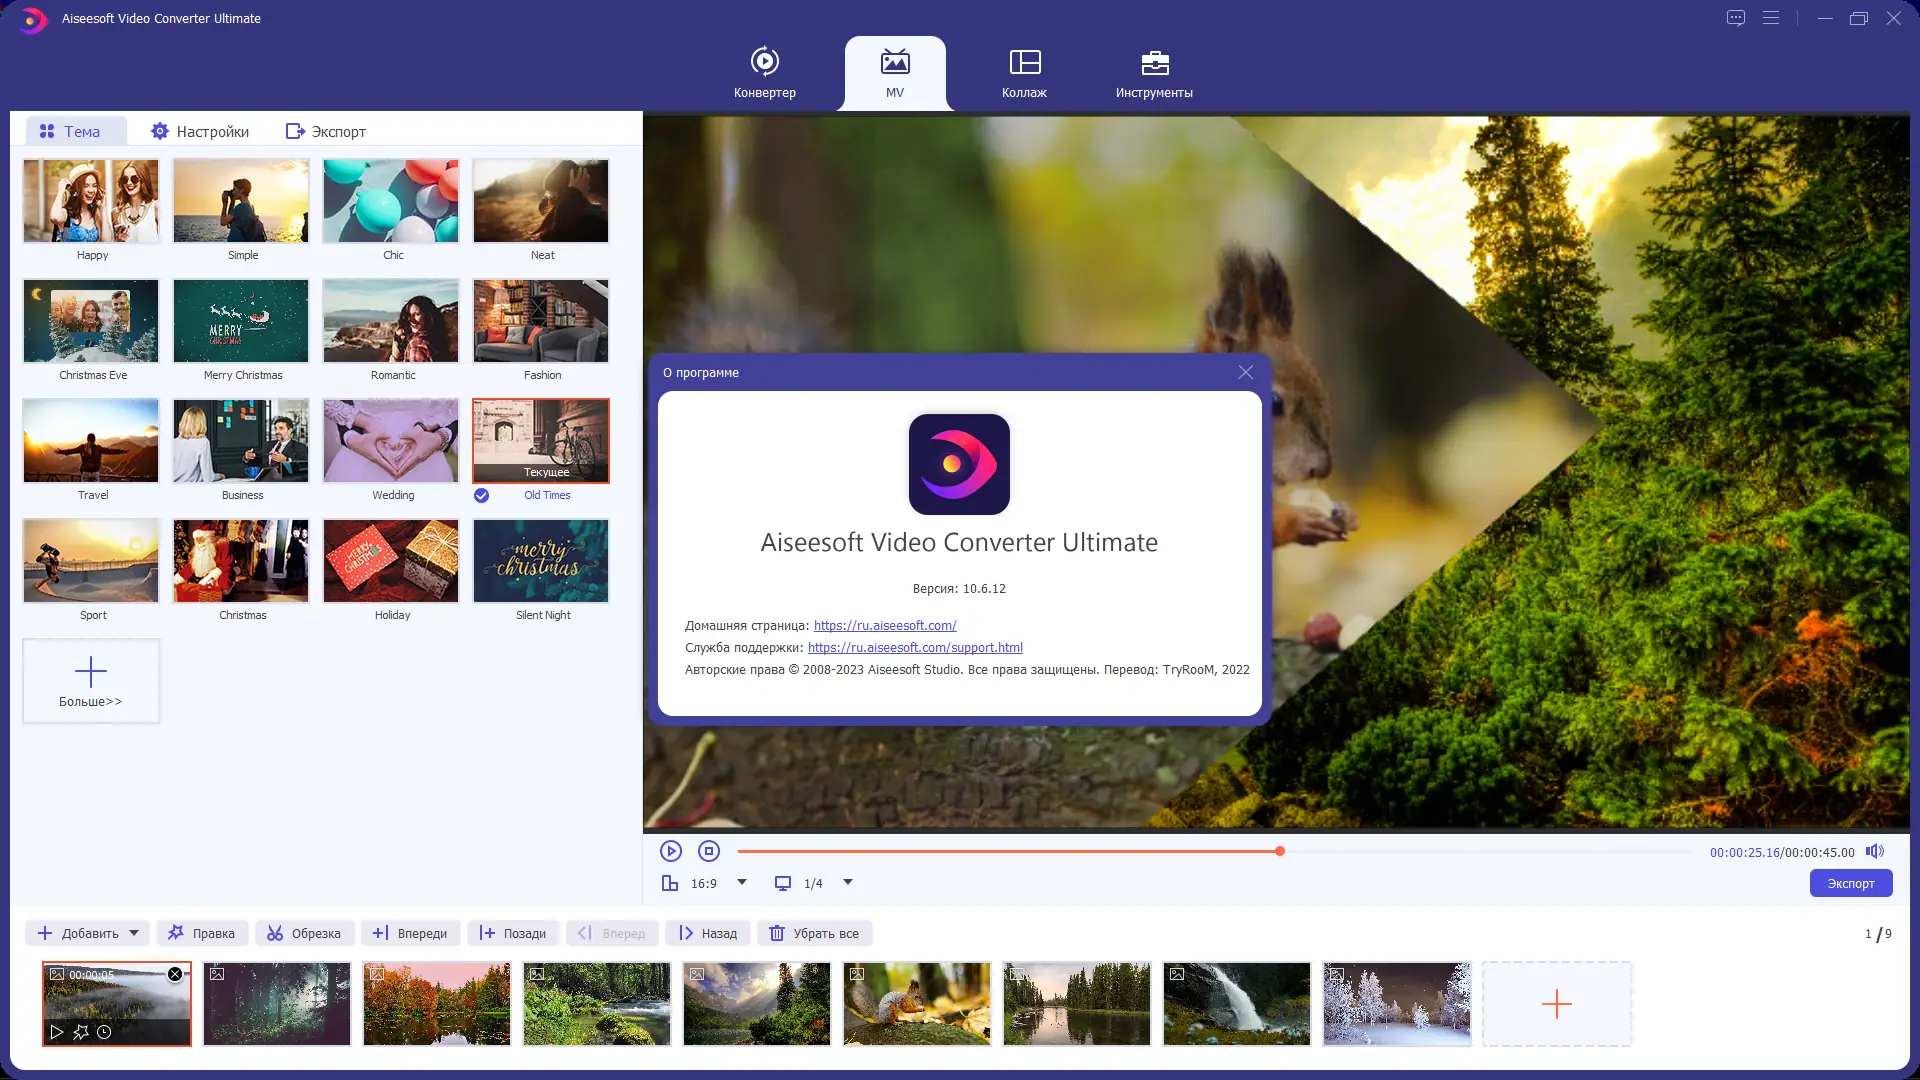Click Убрать все trash button
The height and width of the screenshot is (1080, 1920).
point(814,933)
